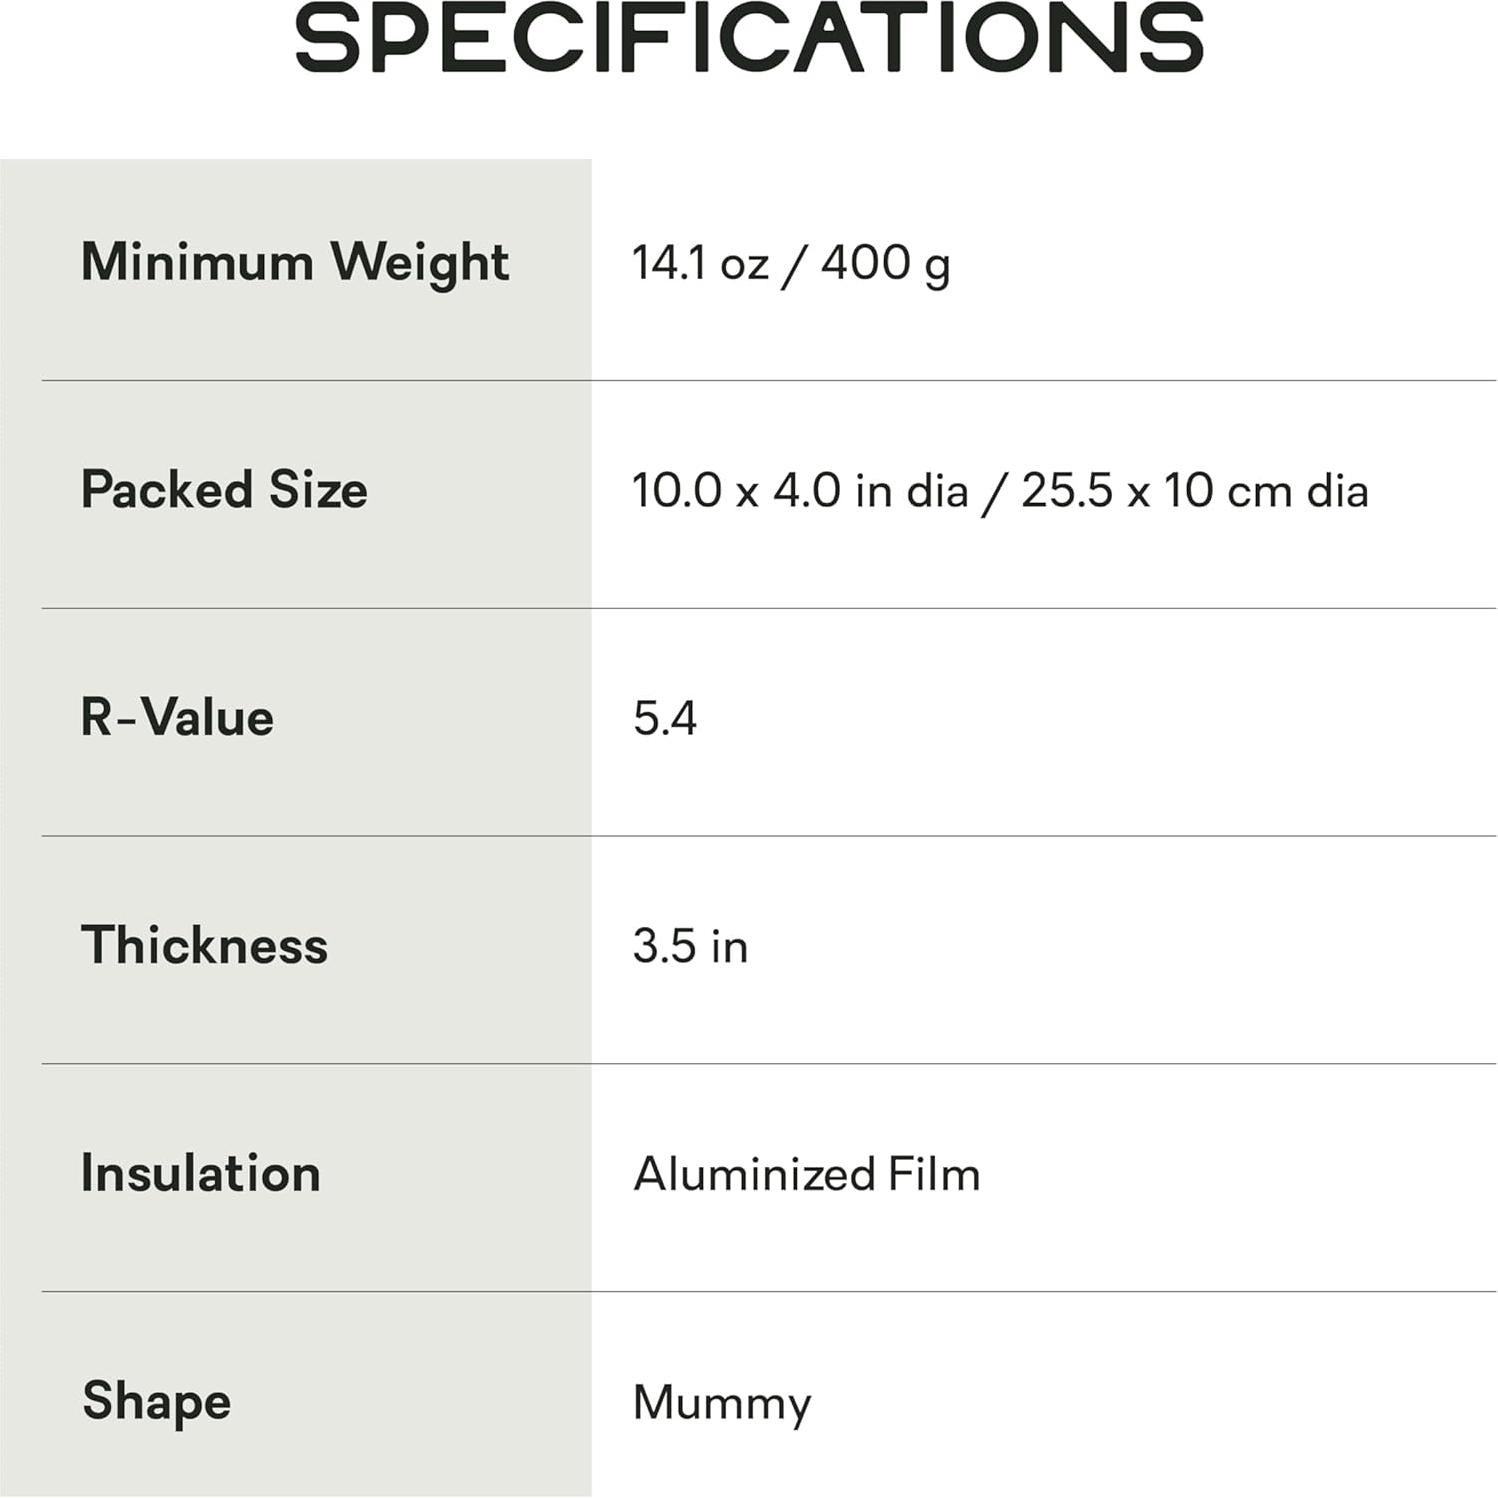1498x1498 pixels.
Task: Select the Aluminized Film text
Action: [x=806, y=1175]
